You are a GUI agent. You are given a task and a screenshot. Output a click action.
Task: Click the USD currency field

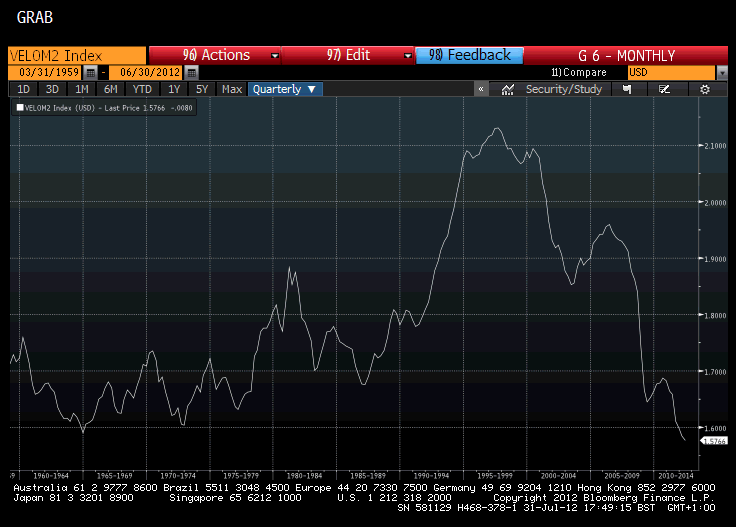pyautogui.click(x=672, y=73)
